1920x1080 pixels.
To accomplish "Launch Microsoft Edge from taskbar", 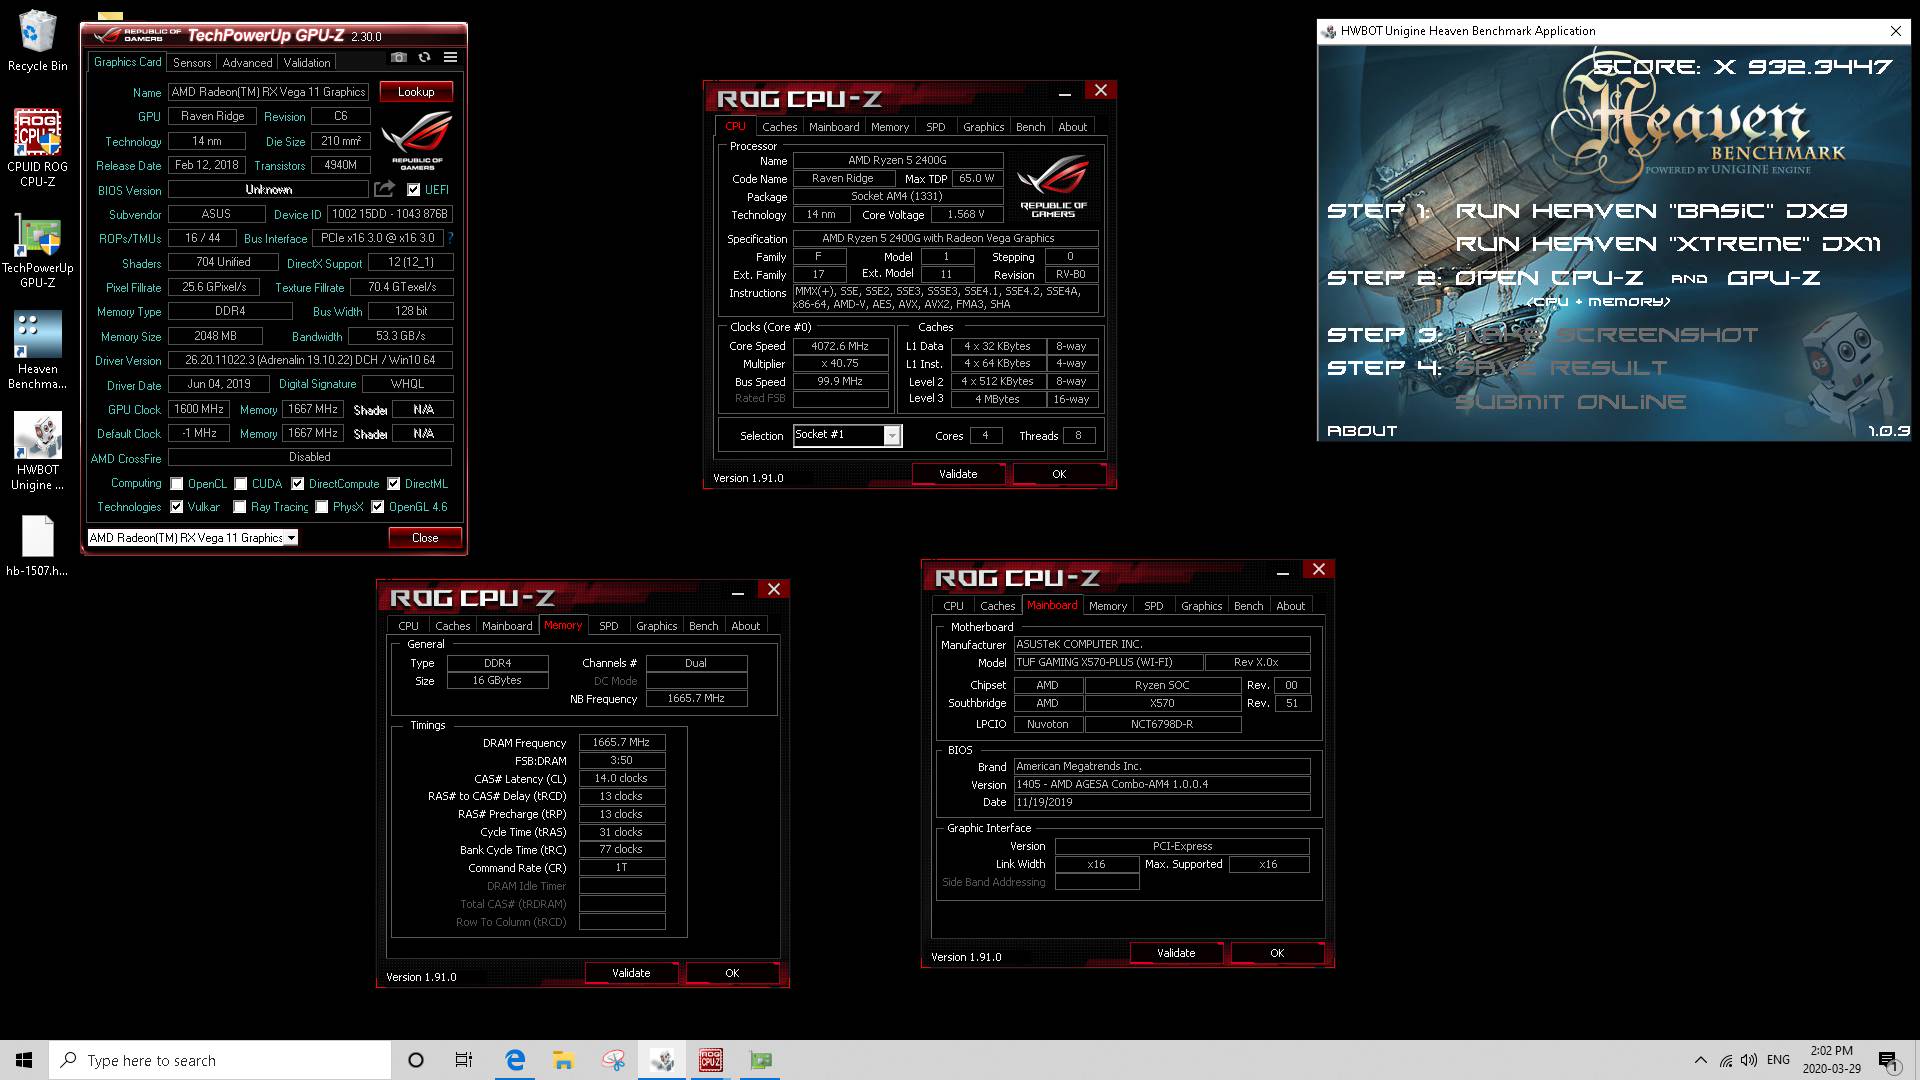I will tap(515, 1060).
